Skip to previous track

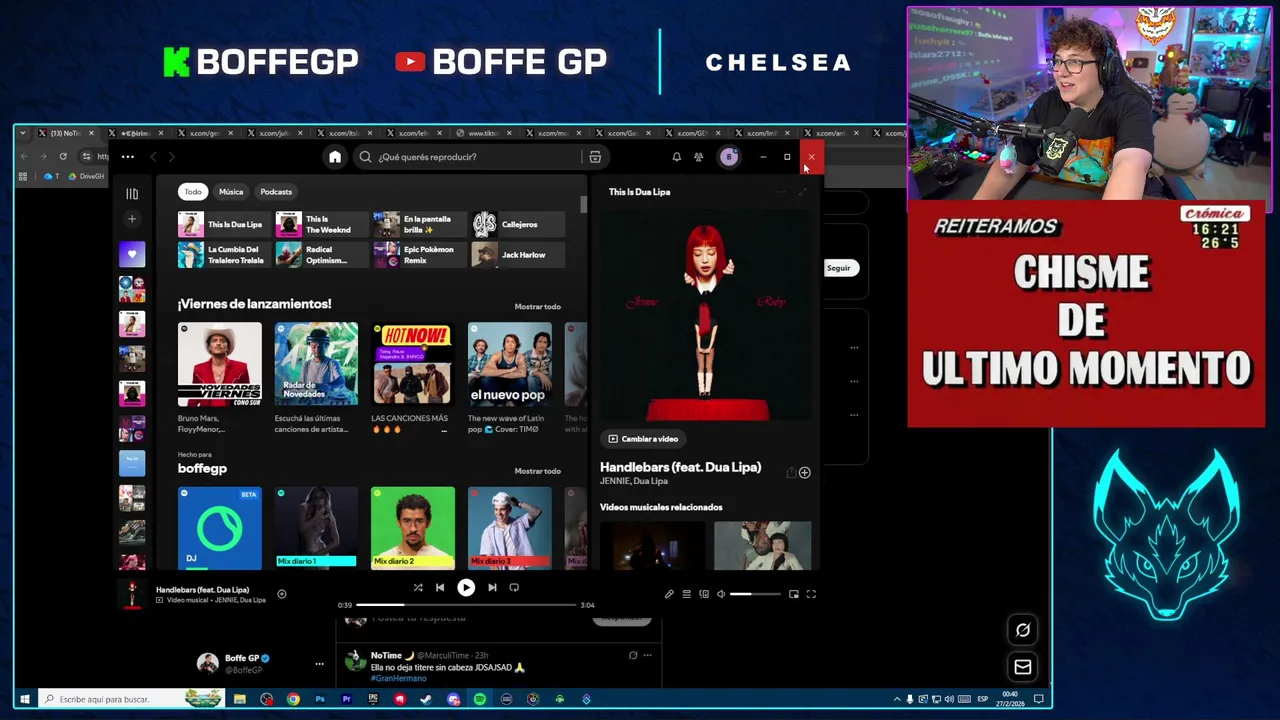[x=440, y=588]
